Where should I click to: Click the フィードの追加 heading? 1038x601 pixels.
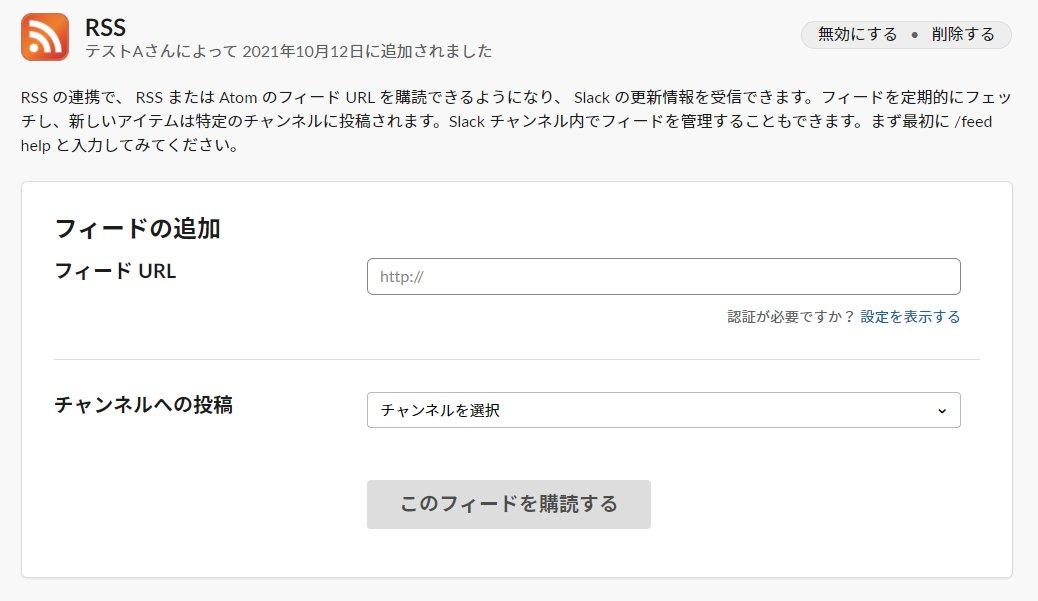point(137,229)
